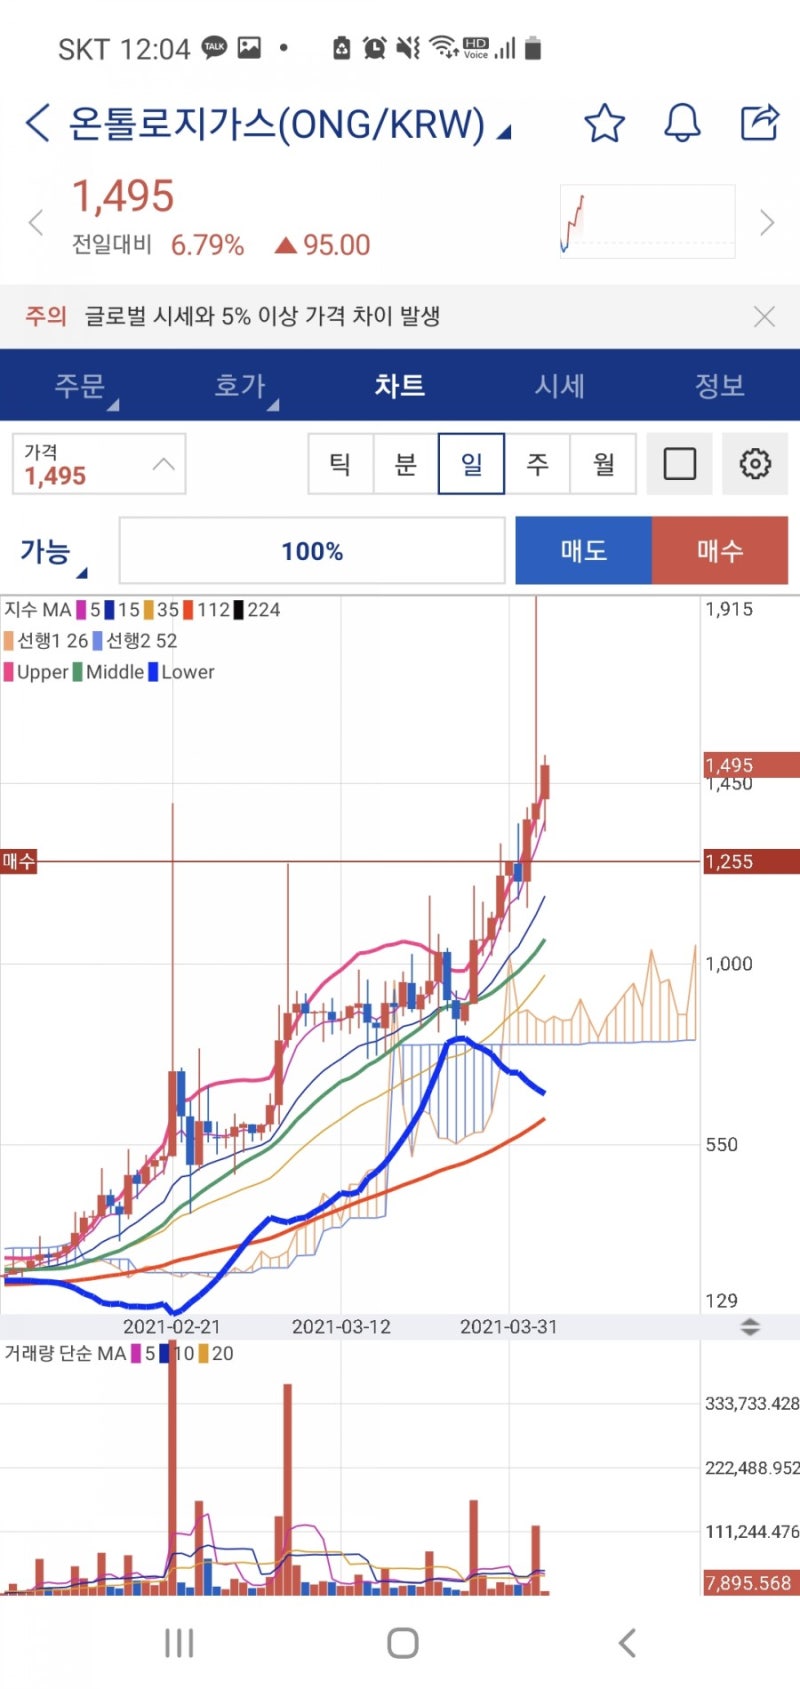
Task: Tap the Upper band legend
Action: [x=36, y=672]
